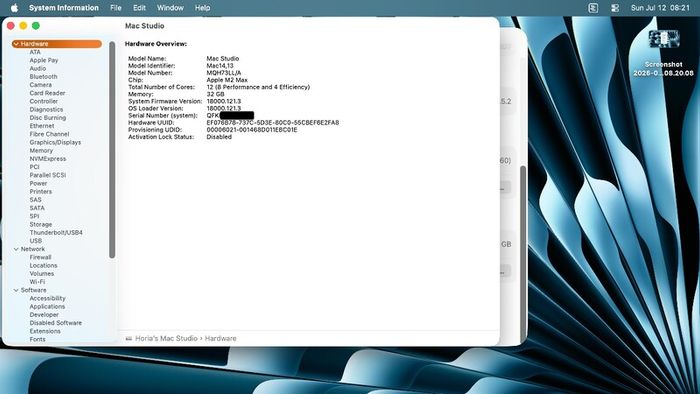700x394 pixels.
Task: Open the File menu
Action: pyautogui.click(x=116, y=8)
